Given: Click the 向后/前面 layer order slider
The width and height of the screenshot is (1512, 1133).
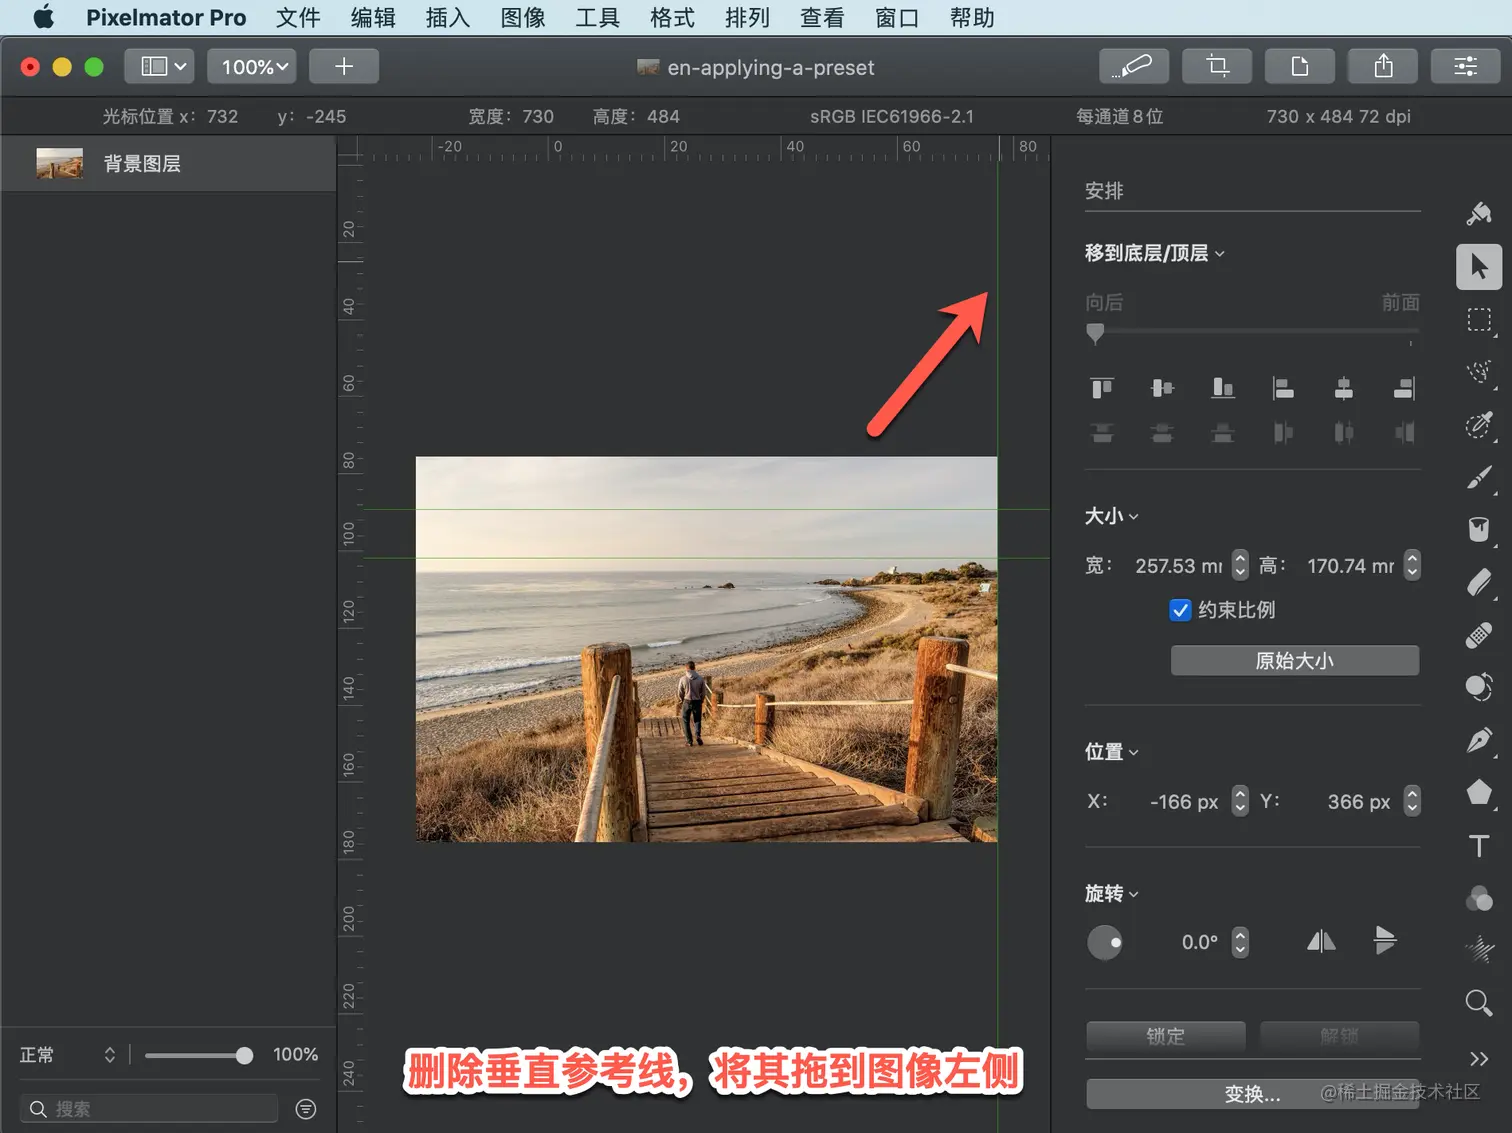Looking at the screenshot, I should pos(1252,333).
